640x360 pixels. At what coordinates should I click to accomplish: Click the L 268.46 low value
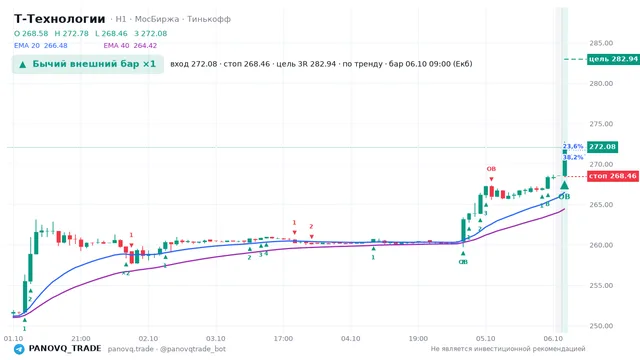click(111, 33)
